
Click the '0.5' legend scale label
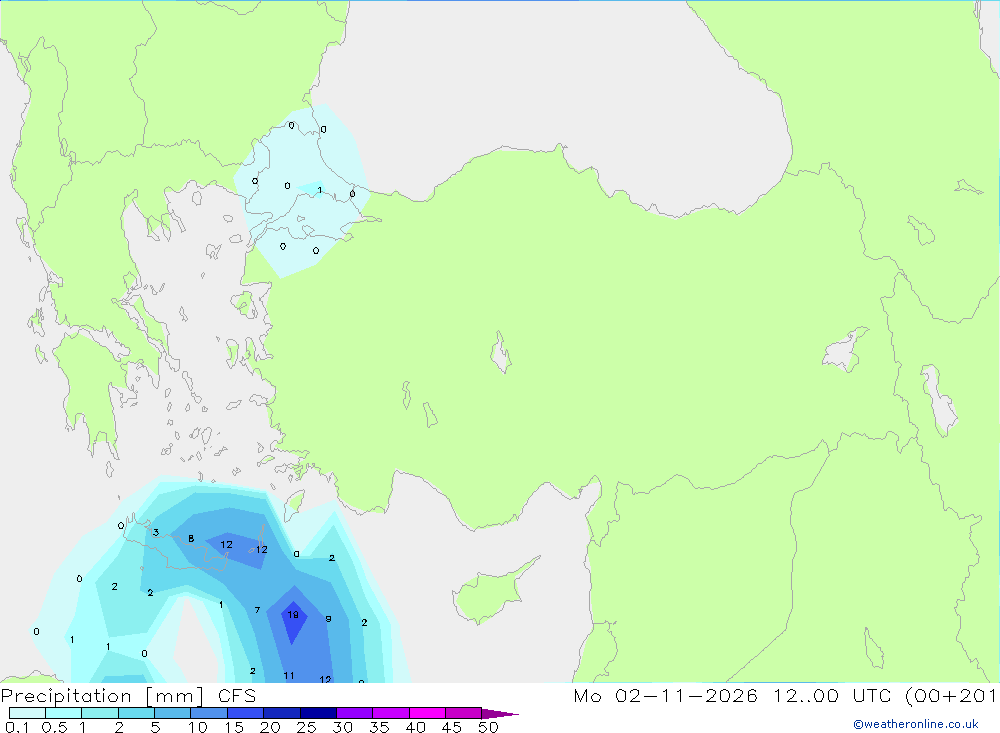[x=54, y=727]
